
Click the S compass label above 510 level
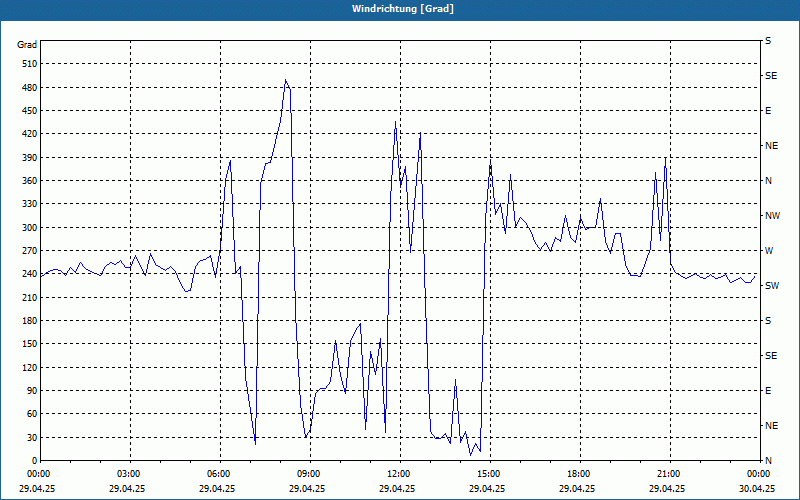(768, 41)
